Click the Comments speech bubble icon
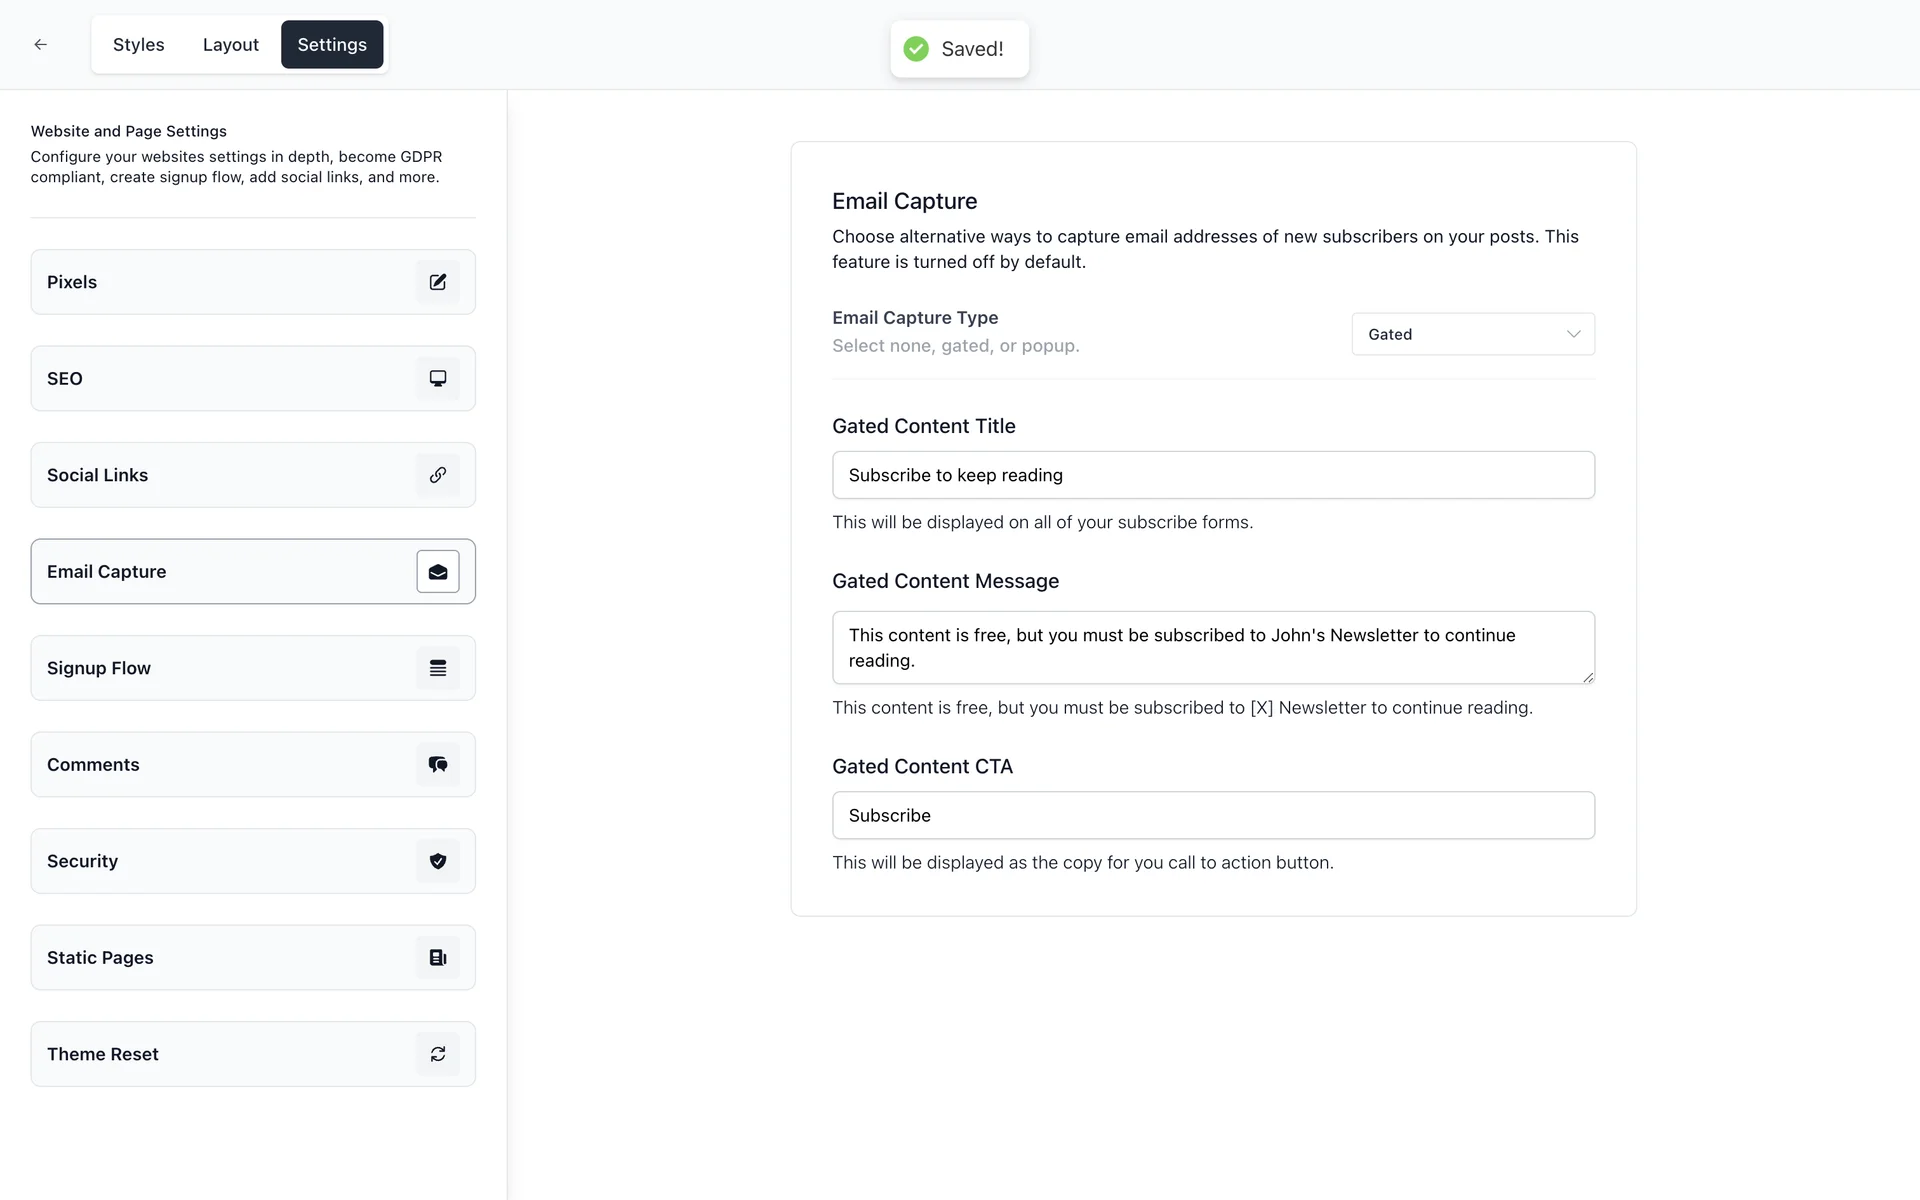1920x1200 pixels. click(438, 765)
